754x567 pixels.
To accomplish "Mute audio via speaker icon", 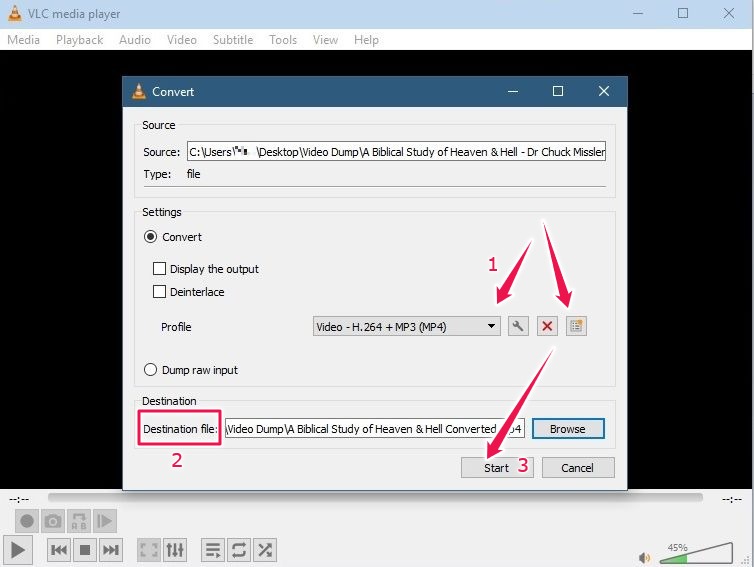I will (x=644, y=557).
